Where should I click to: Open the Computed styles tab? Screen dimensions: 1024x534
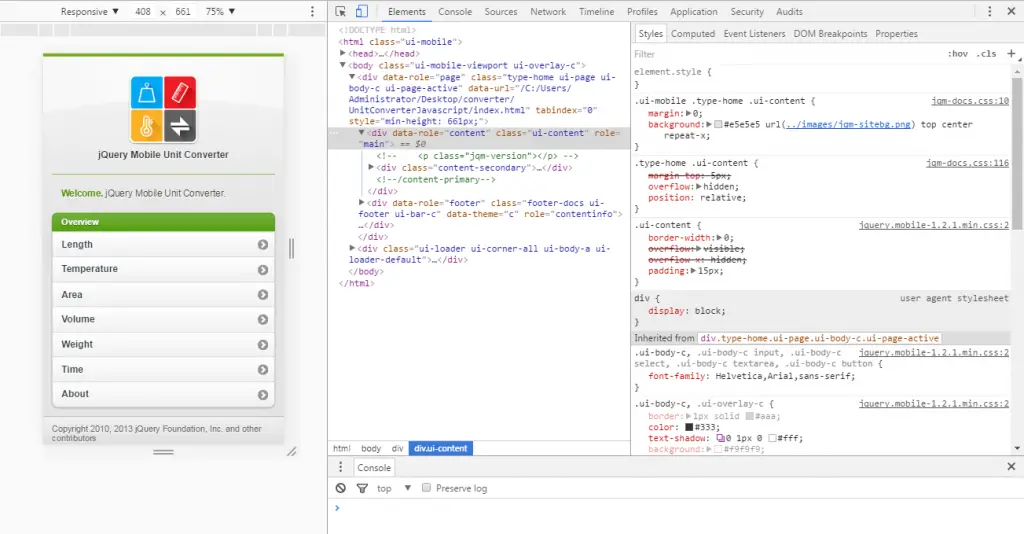[692, 34]
